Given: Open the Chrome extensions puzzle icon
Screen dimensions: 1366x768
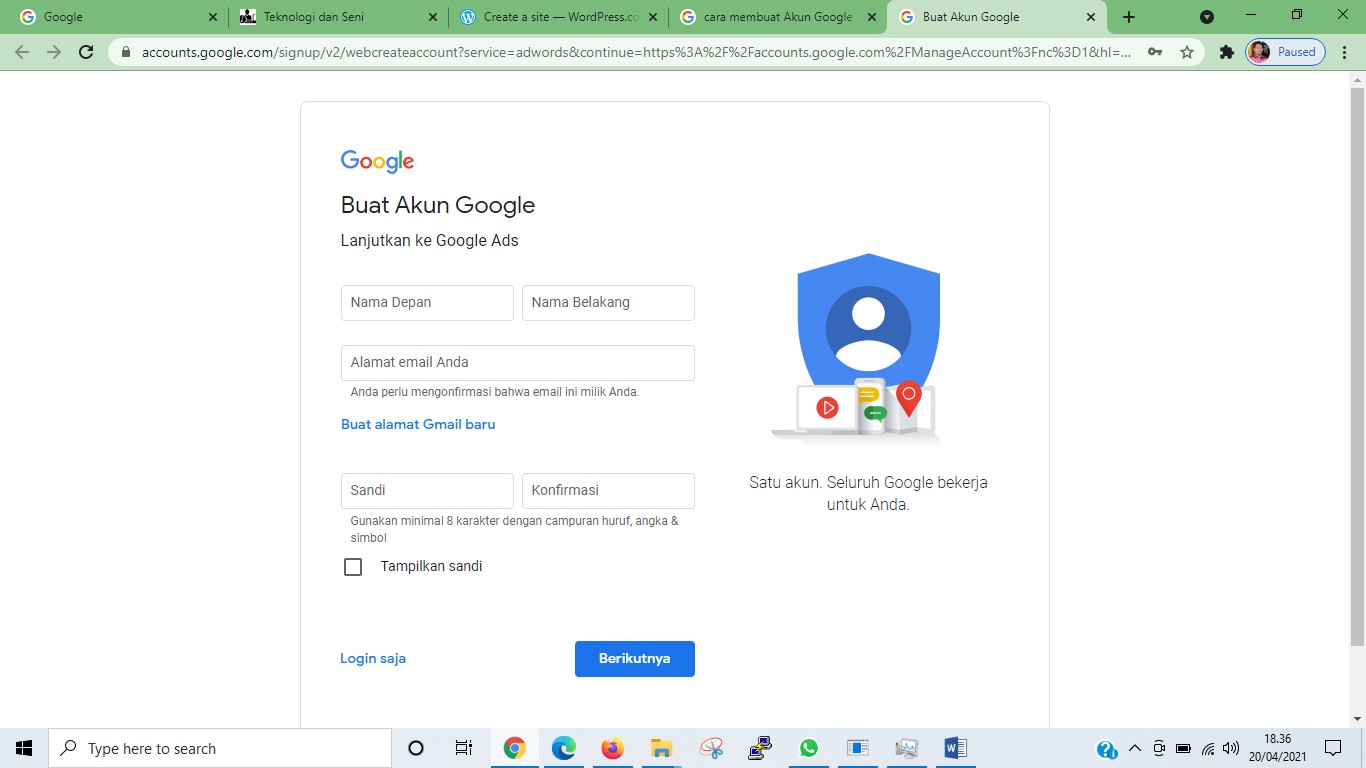Looking at the screenshot, I should (x=1227, y=52).
